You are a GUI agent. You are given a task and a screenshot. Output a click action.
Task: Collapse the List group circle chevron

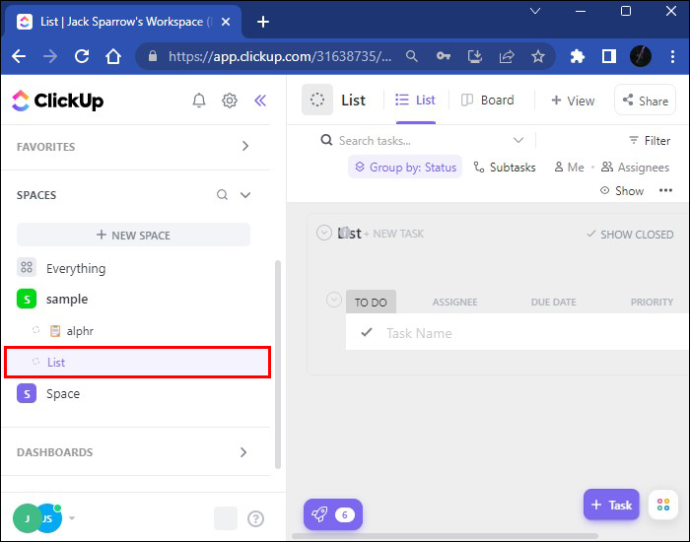click(x=324, y=233)
